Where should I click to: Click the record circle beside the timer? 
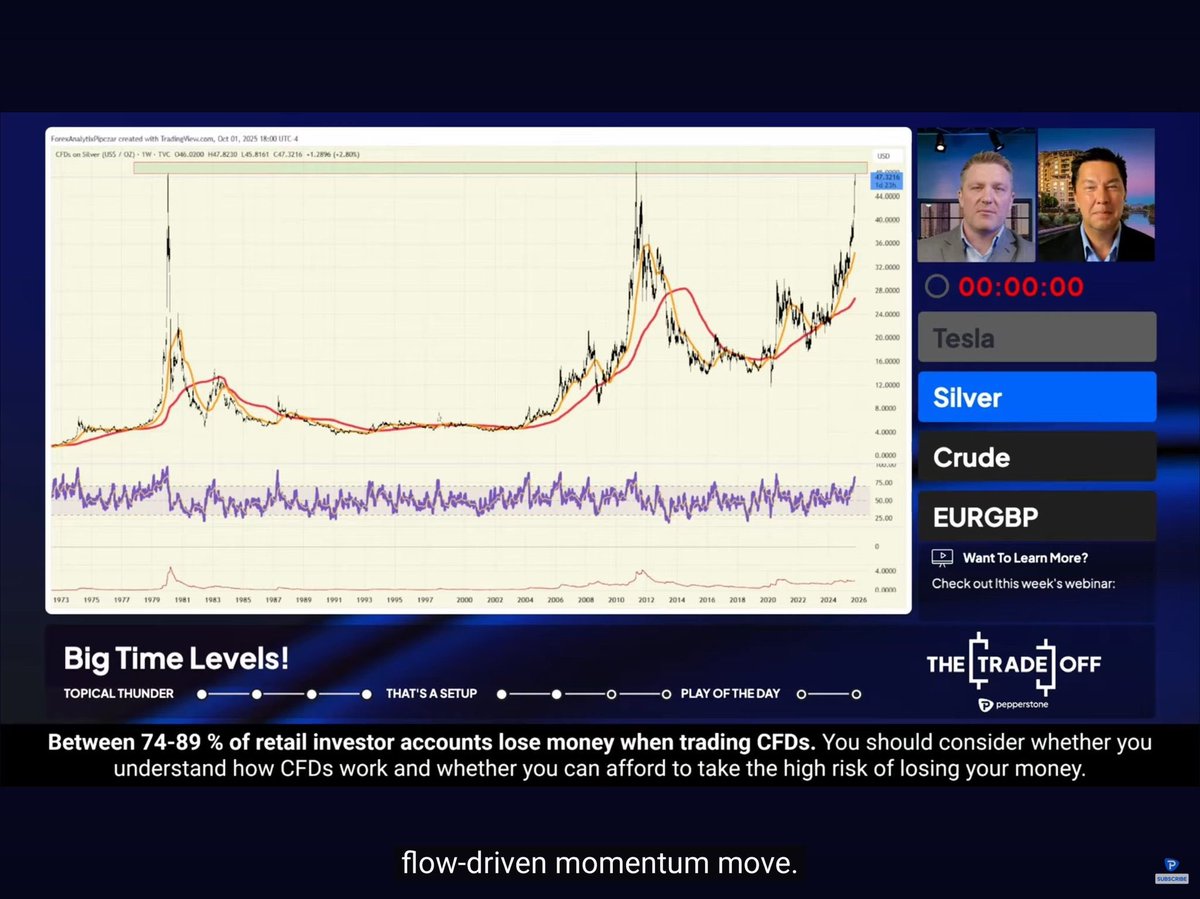point(936,287)
